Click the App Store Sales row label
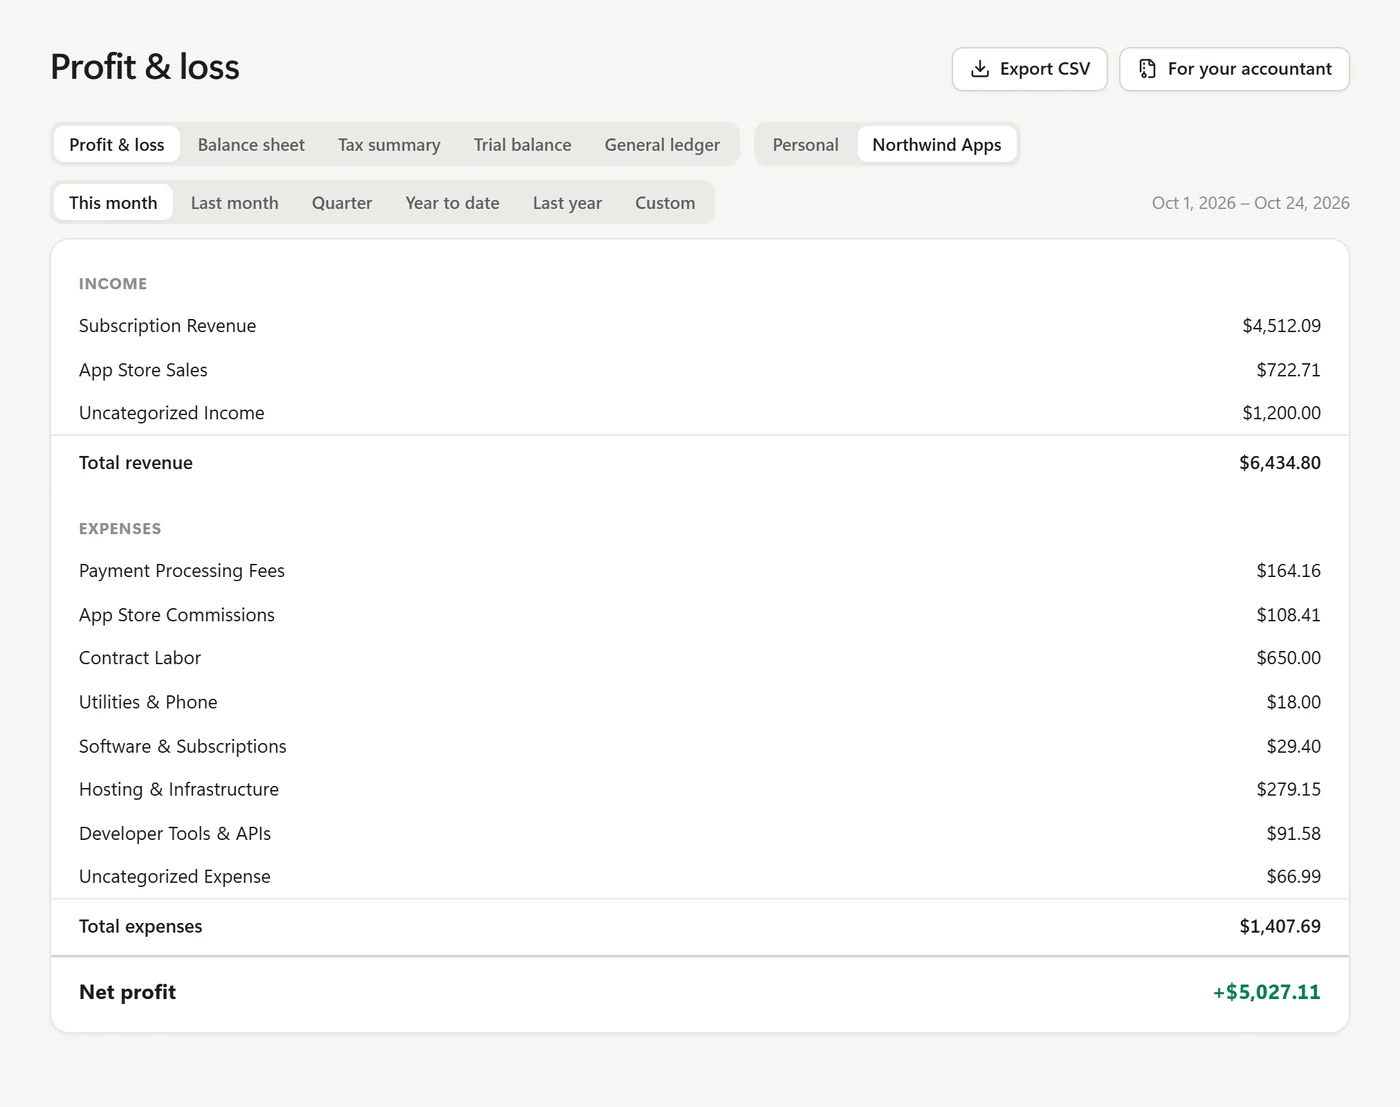This screenshot has height=1107, width=1400. click(x=143, y=370)
